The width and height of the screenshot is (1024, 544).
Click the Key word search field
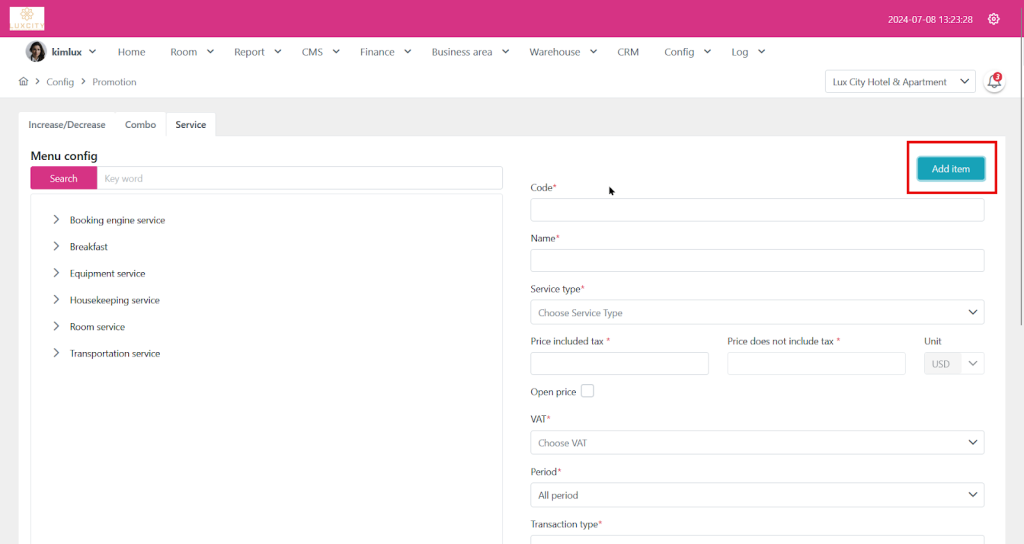[300, 178]
